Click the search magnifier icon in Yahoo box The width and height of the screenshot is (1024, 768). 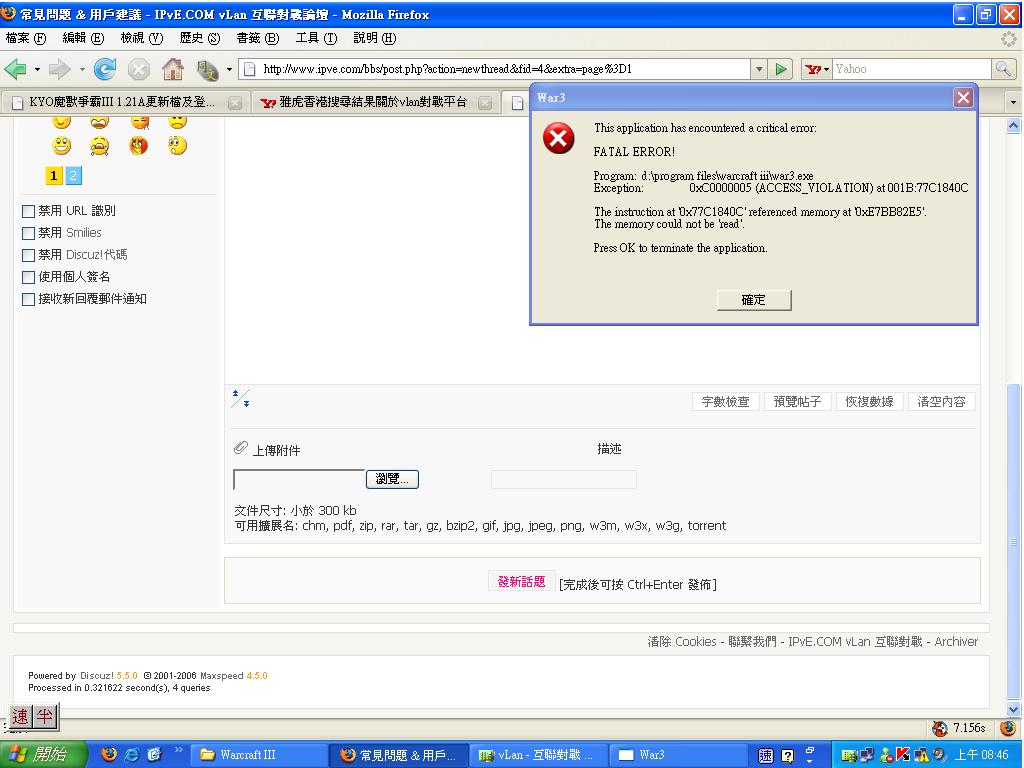pyautogui.click(x=1003, y=69)
